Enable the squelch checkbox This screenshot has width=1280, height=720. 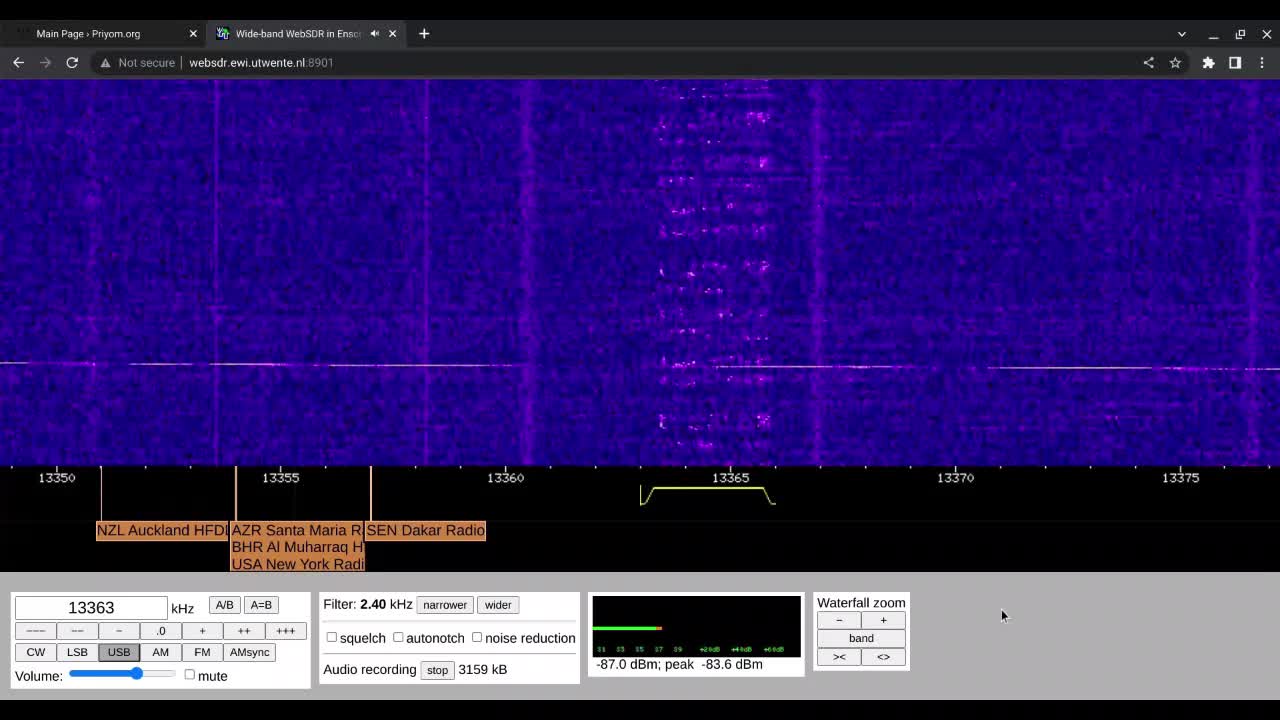tap(332, 637)
